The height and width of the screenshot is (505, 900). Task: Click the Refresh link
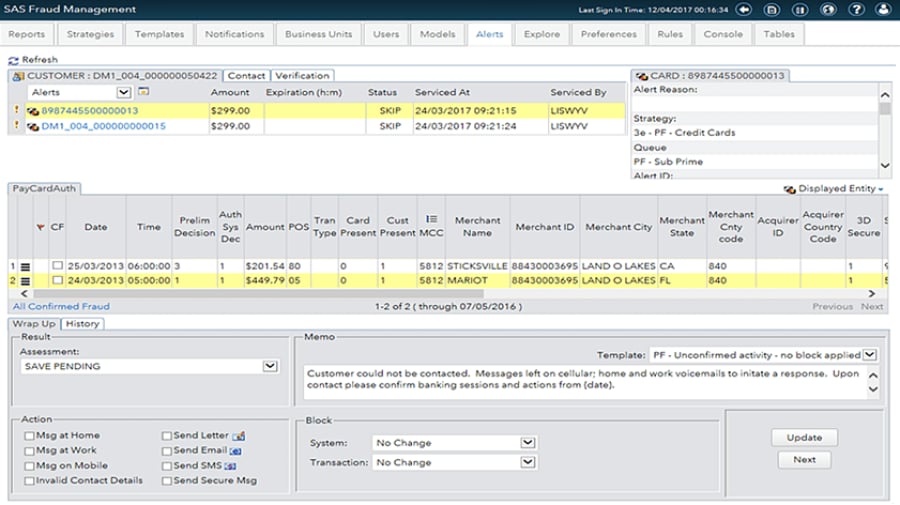pos(40,60)
